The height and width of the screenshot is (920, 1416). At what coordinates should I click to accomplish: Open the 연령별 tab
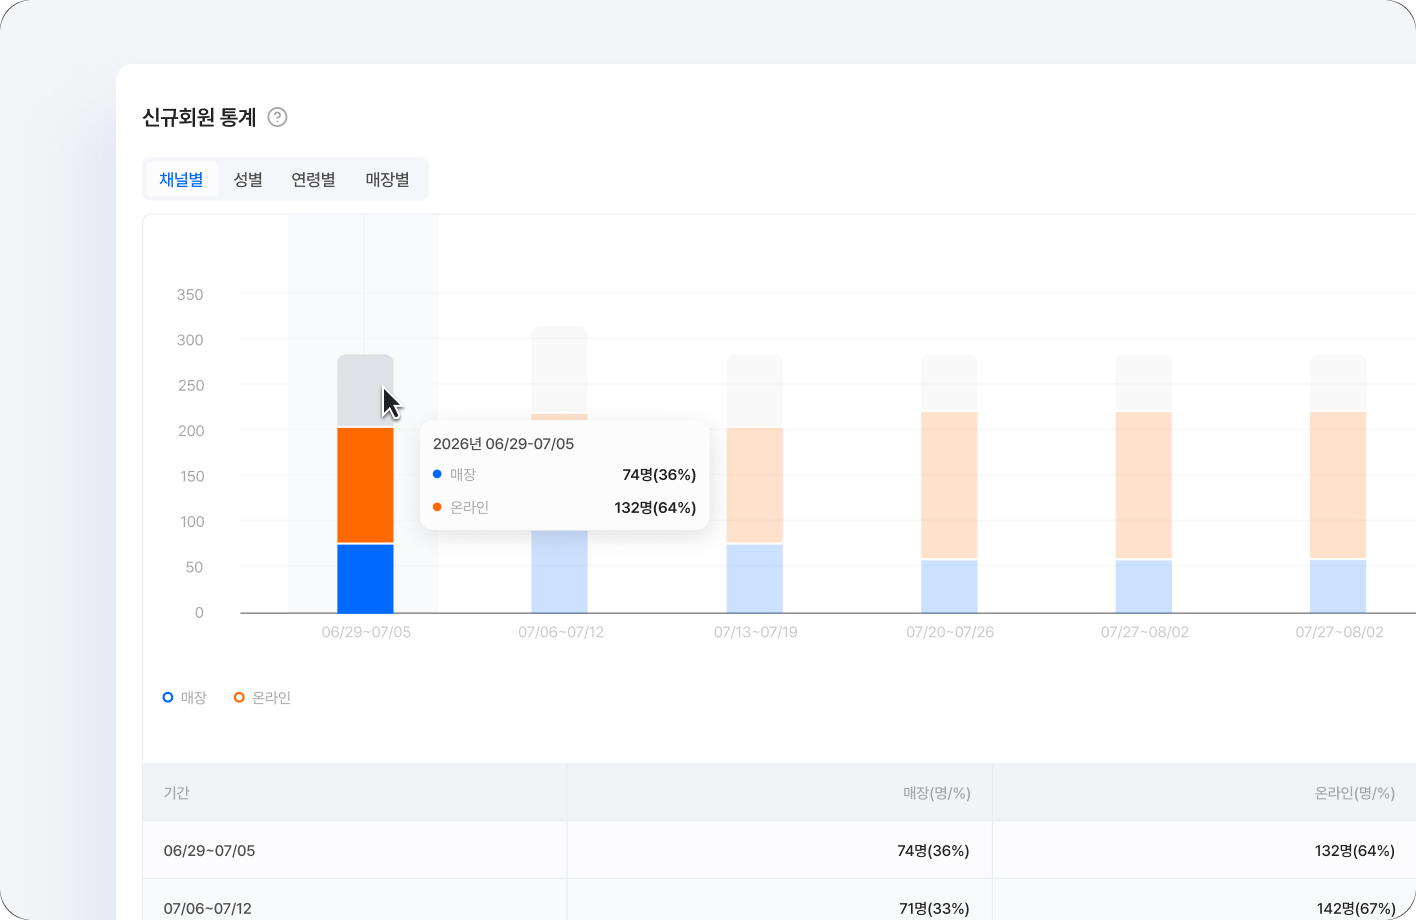[313, 179]
